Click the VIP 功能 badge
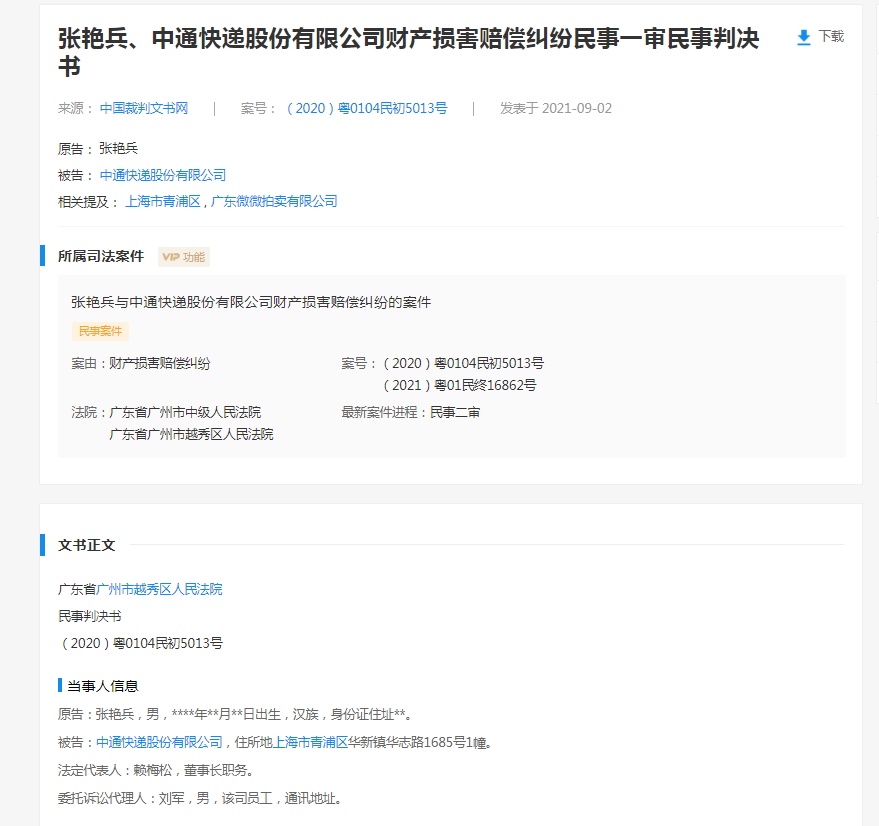This screenshot has height=826, width=879. pos(184,257)
